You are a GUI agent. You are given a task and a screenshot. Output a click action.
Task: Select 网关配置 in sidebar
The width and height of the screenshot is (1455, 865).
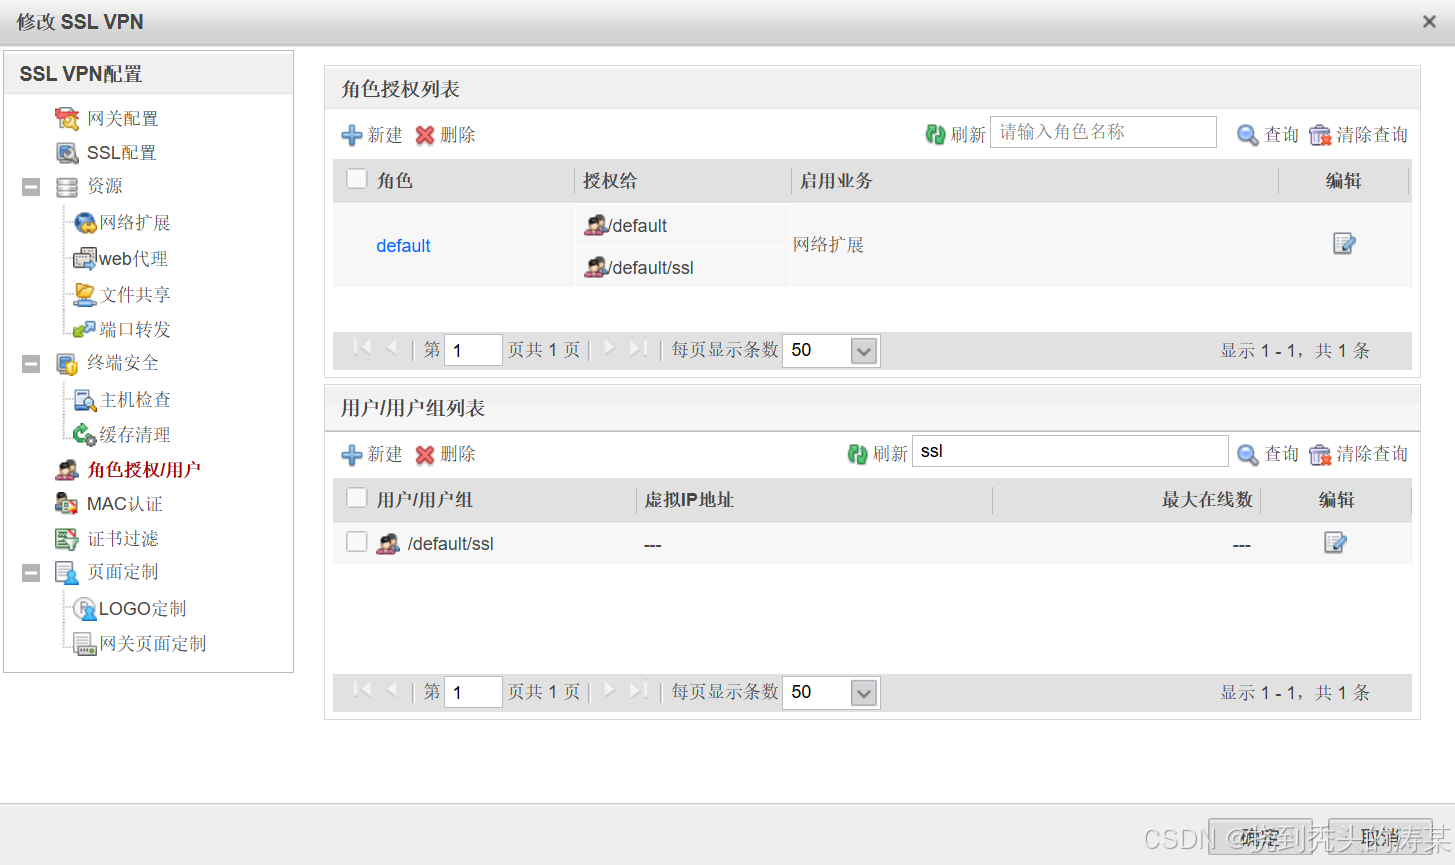click(x=123, y=119)
